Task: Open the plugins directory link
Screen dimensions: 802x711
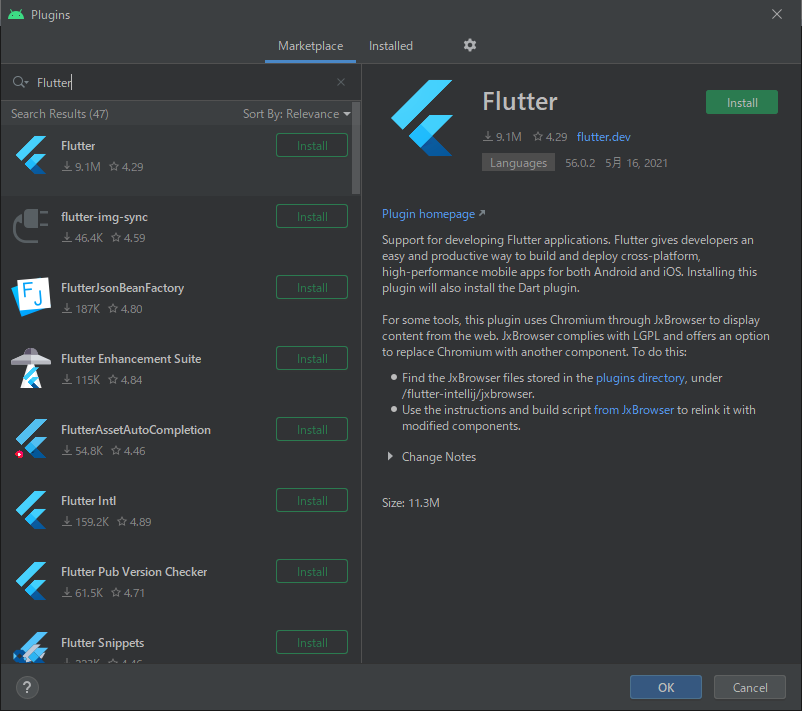Action: pos(640,378)
